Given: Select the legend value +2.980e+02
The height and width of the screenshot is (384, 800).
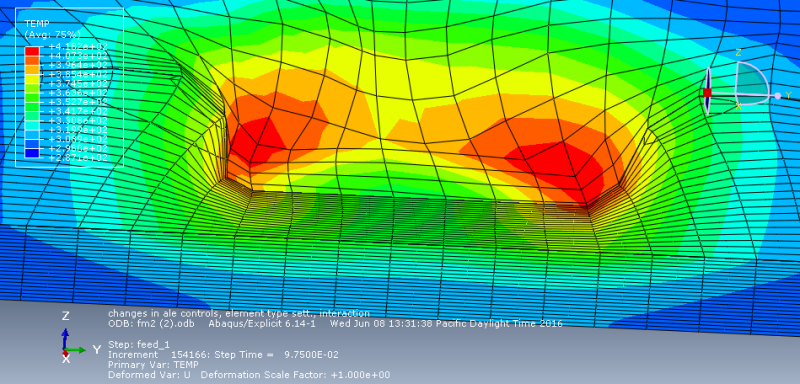Looking at the screenshot, I should pos(78,148).
